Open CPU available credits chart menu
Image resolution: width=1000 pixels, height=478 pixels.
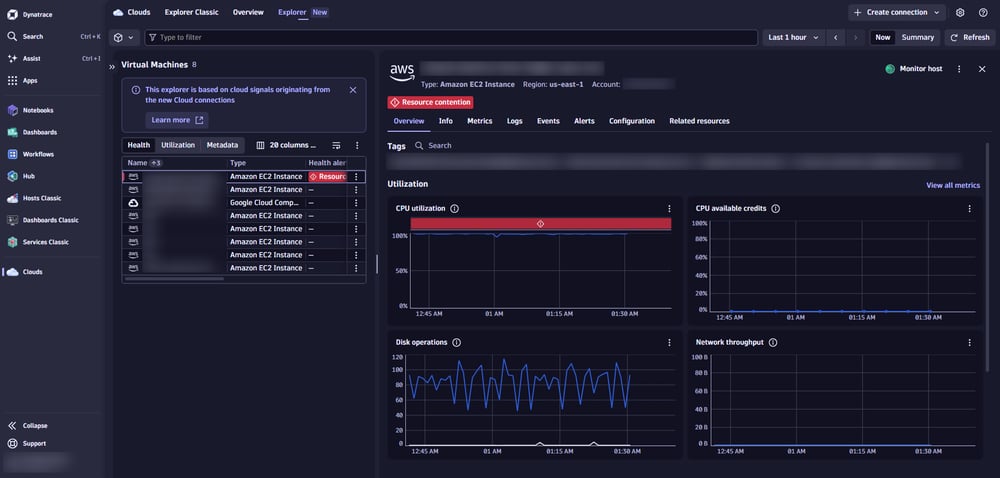pyautogui.click(x=969, y=208)
